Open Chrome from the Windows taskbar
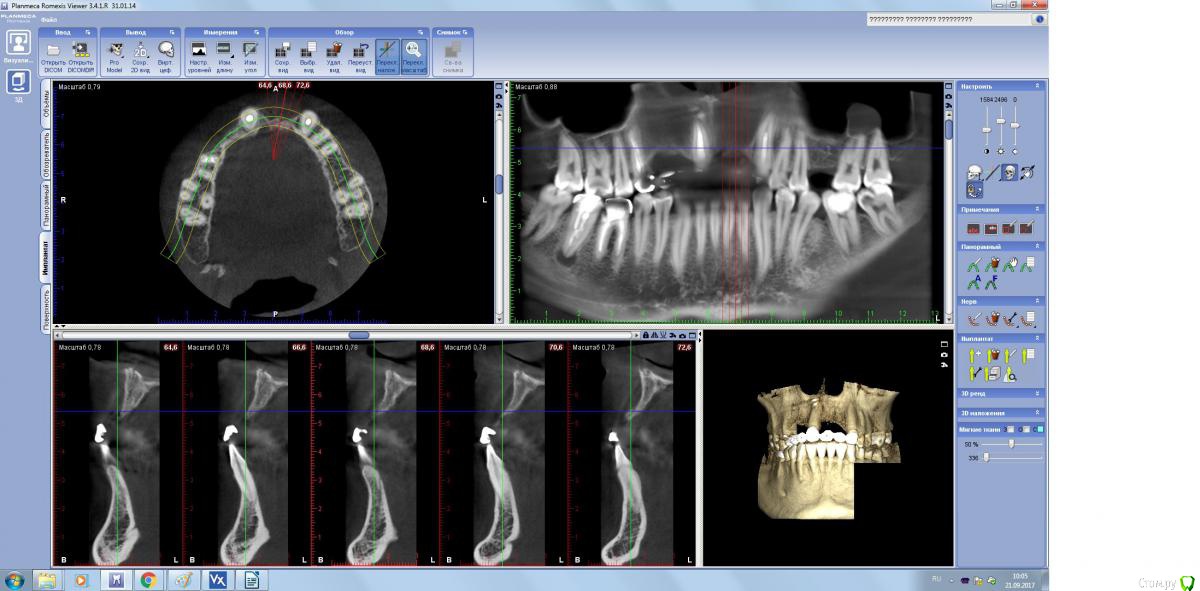 click(x=148, y=579)
